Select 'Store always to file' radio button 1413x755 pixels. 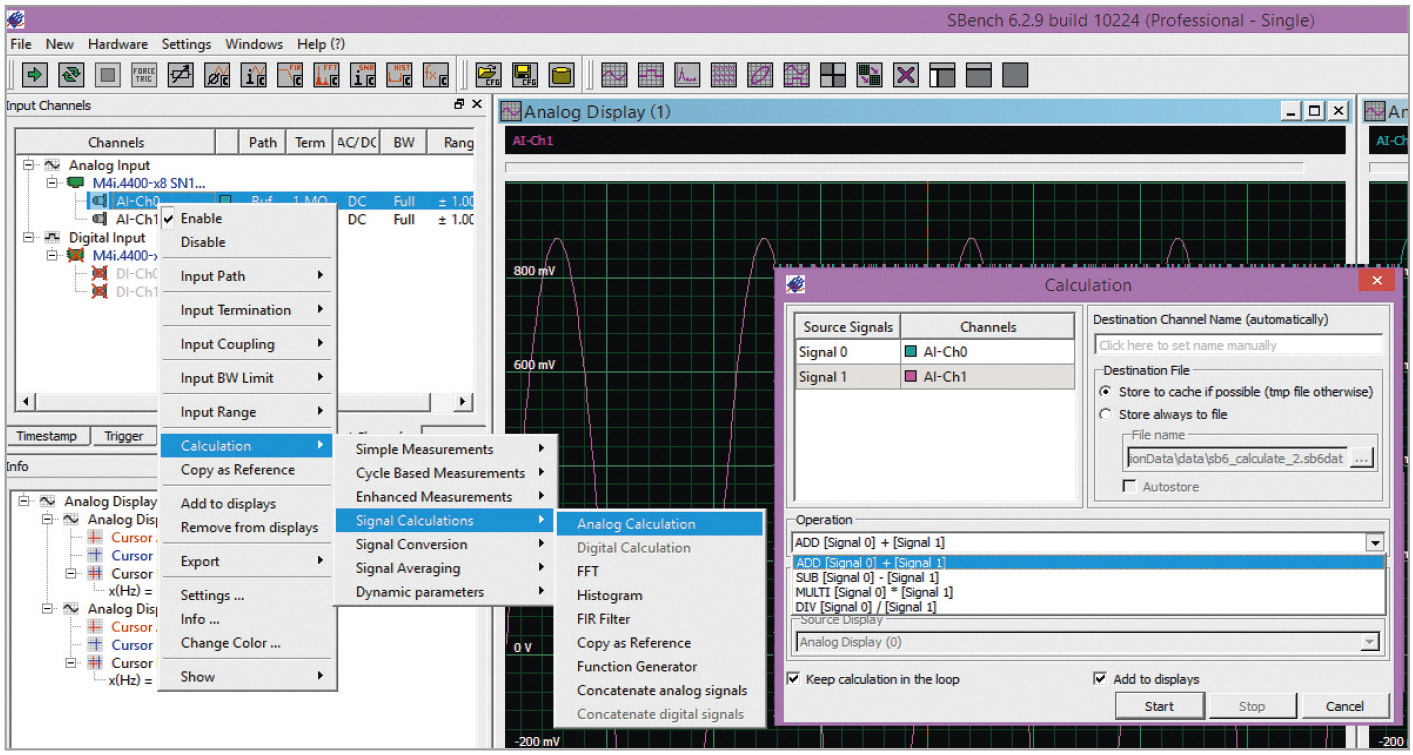(x=1105, y=414)
